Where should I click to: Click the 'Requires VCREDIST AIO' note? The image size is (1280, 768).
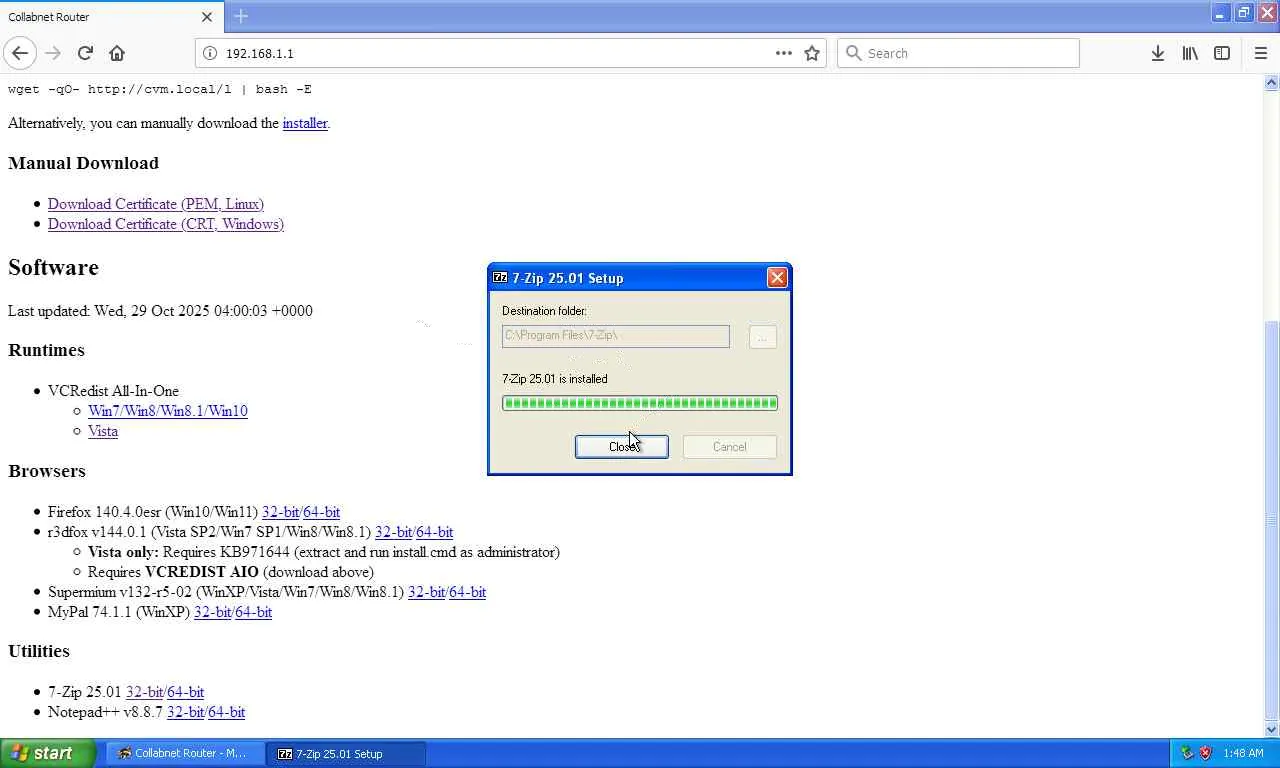(x=231, y=572)
